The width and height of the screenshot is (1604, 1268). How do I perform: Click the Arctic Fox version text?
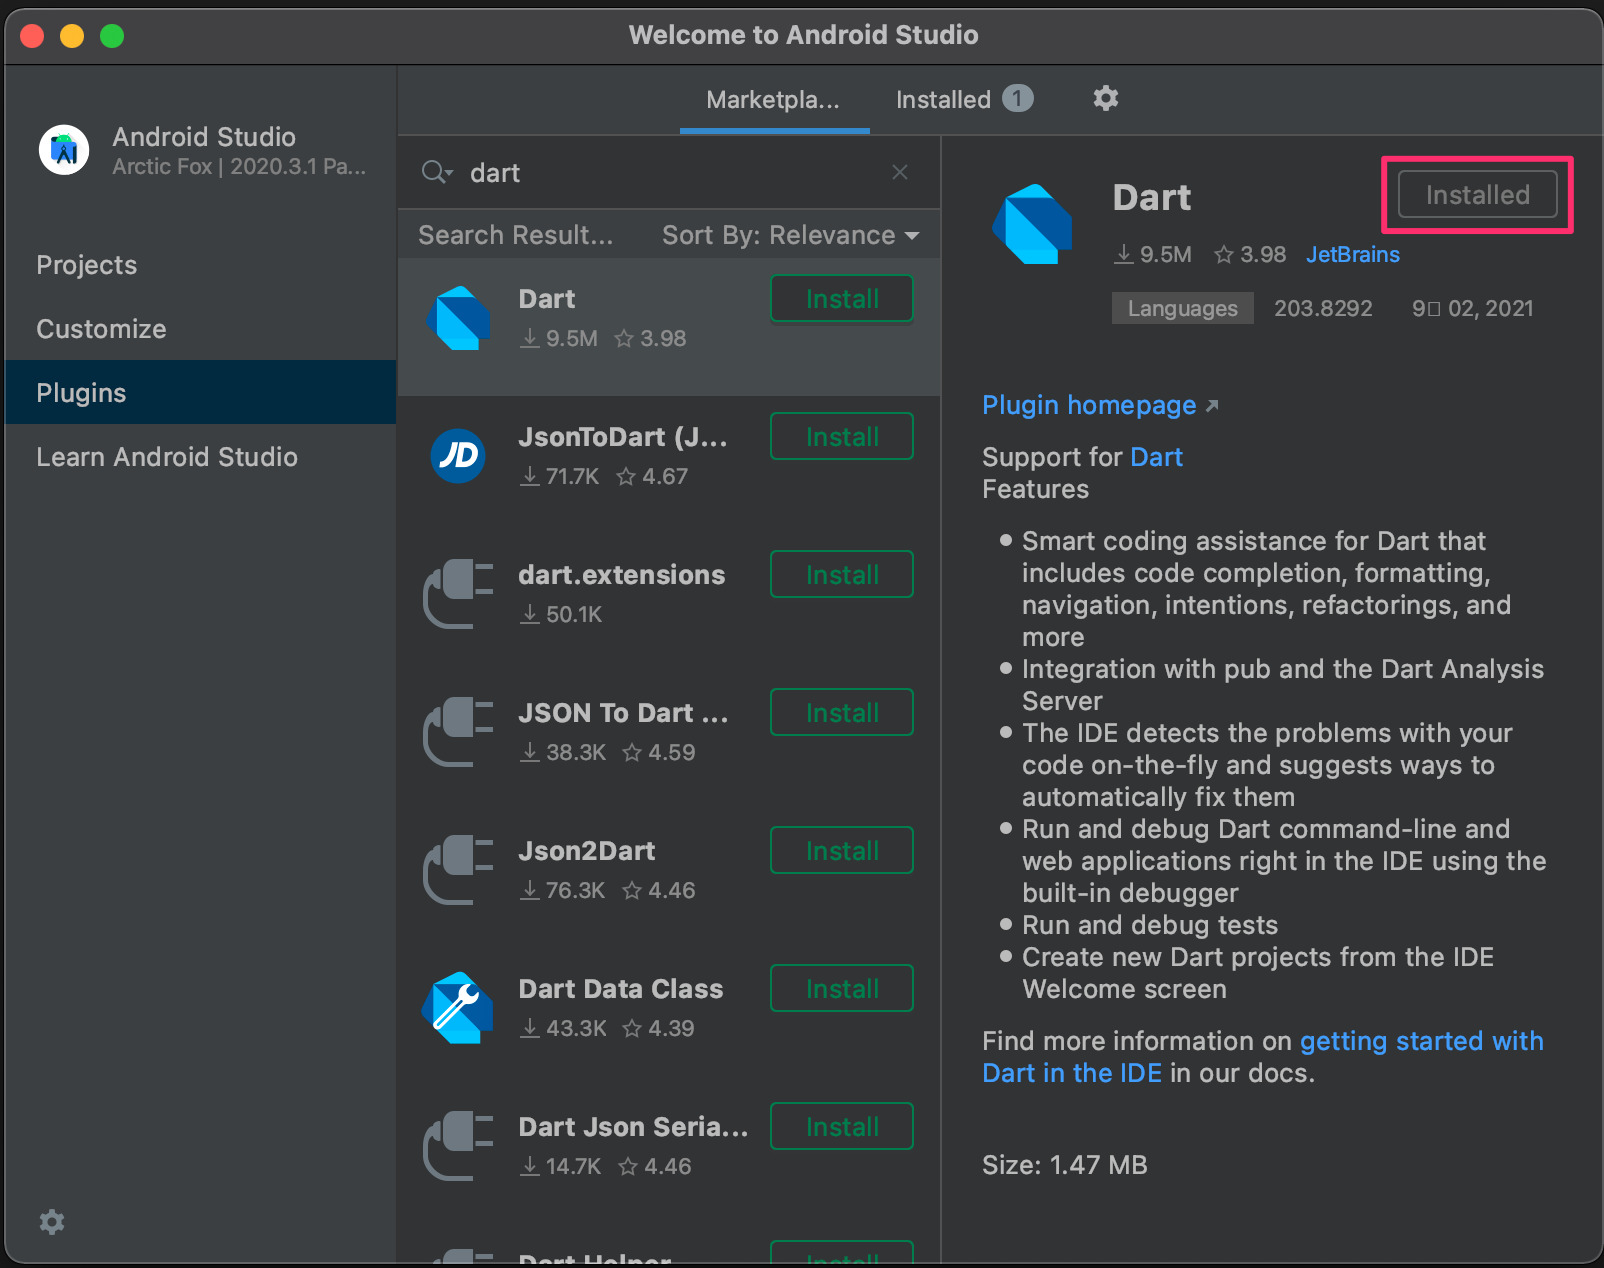[239, 167]
